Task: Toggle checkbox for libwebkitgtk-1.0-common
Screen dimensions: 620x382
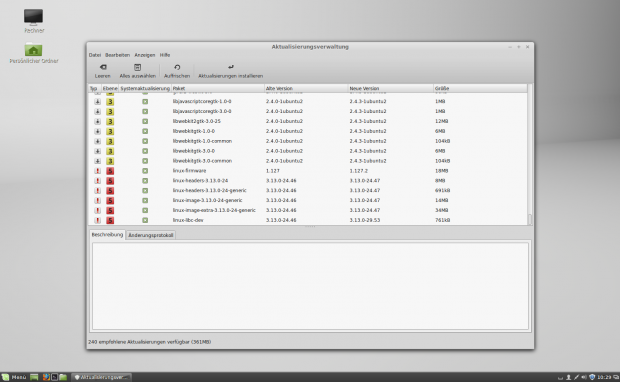Action: (x=145, y=141)
